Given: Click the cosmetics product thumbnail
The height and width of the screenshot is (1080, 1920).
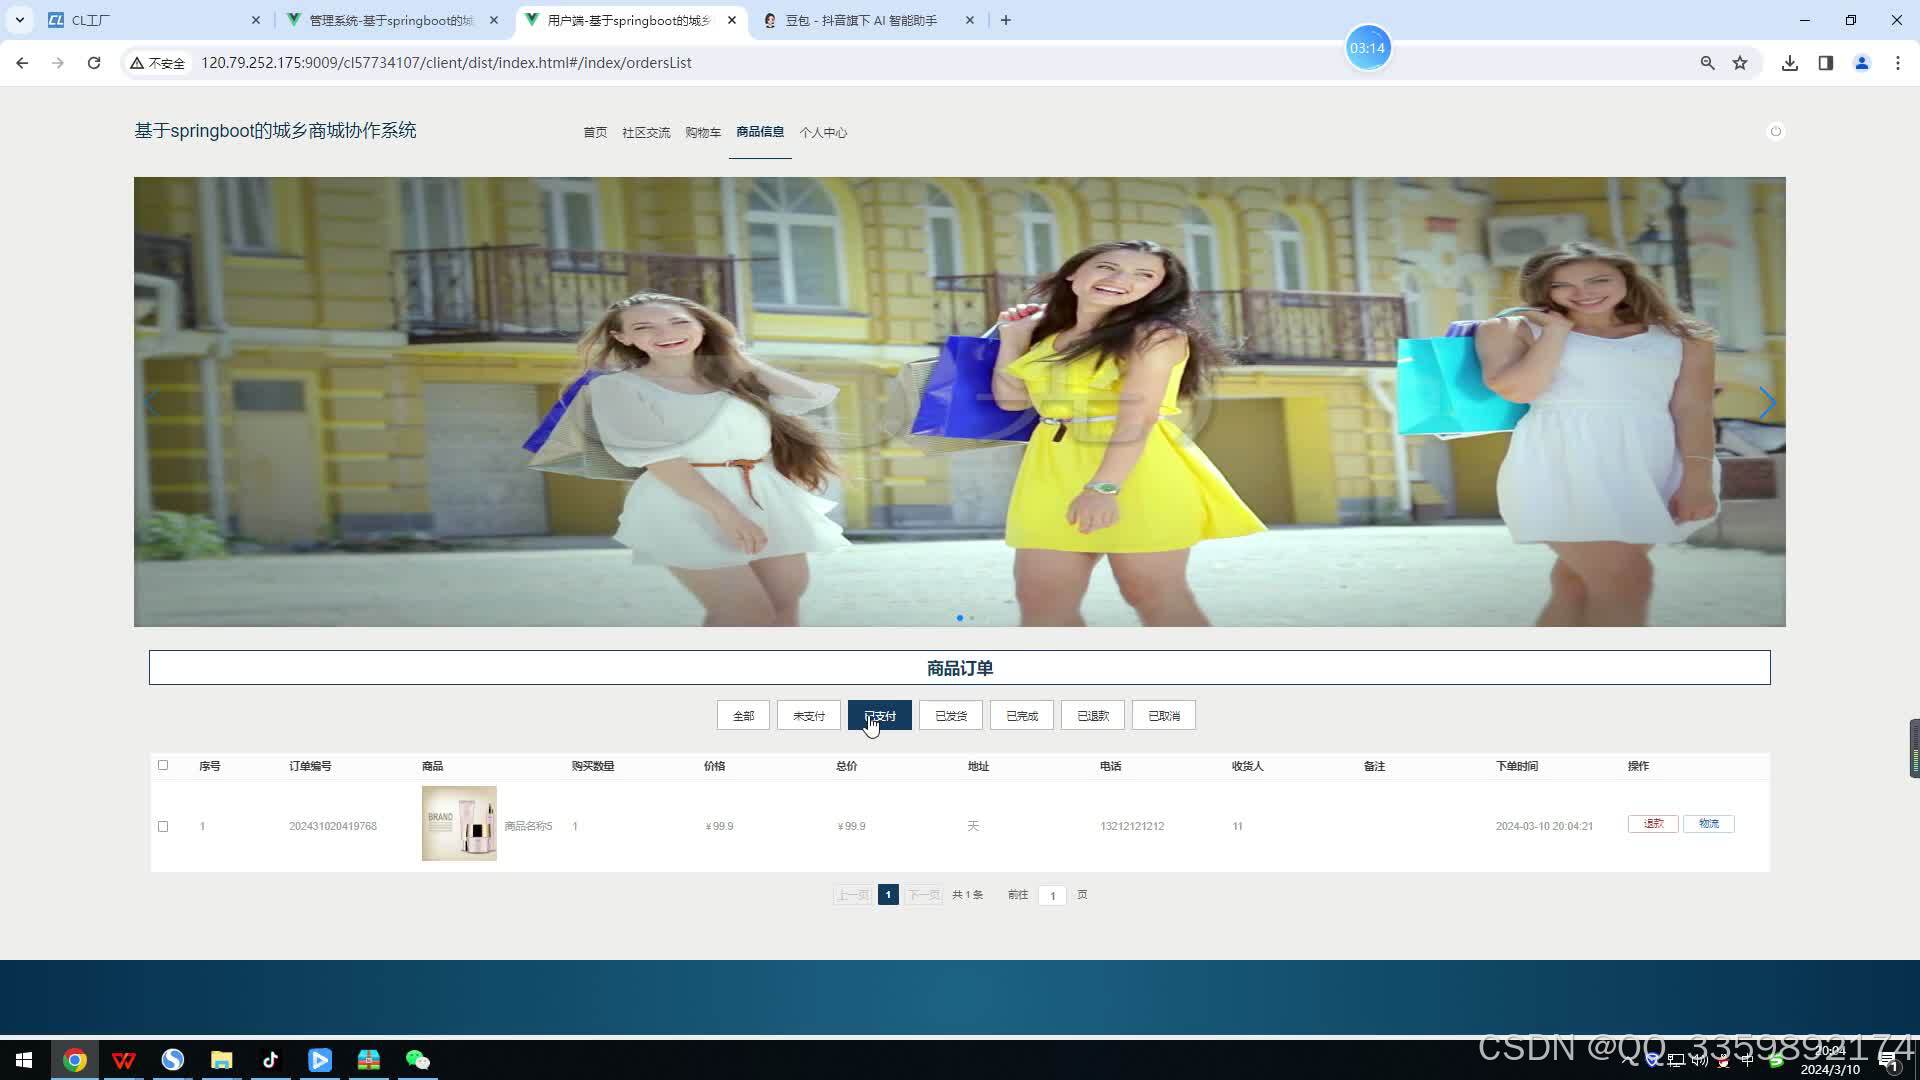Looking at the screenshot, I should point(459,823).
